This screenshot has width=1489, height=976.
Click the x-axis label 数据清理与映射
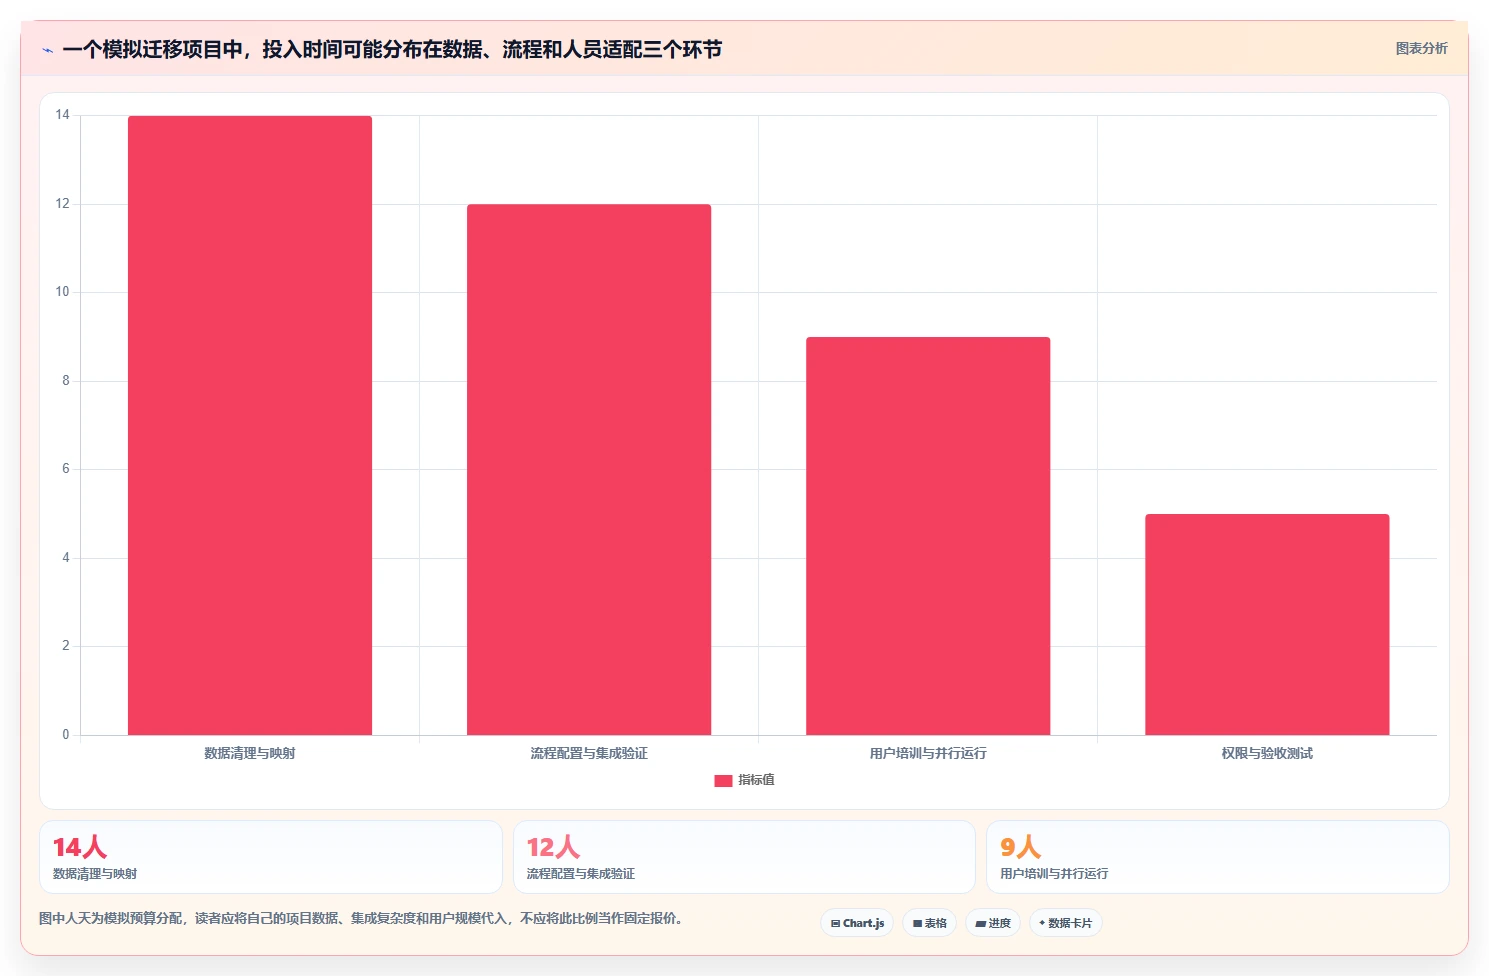pyautogui.click(x=250, y=753)
